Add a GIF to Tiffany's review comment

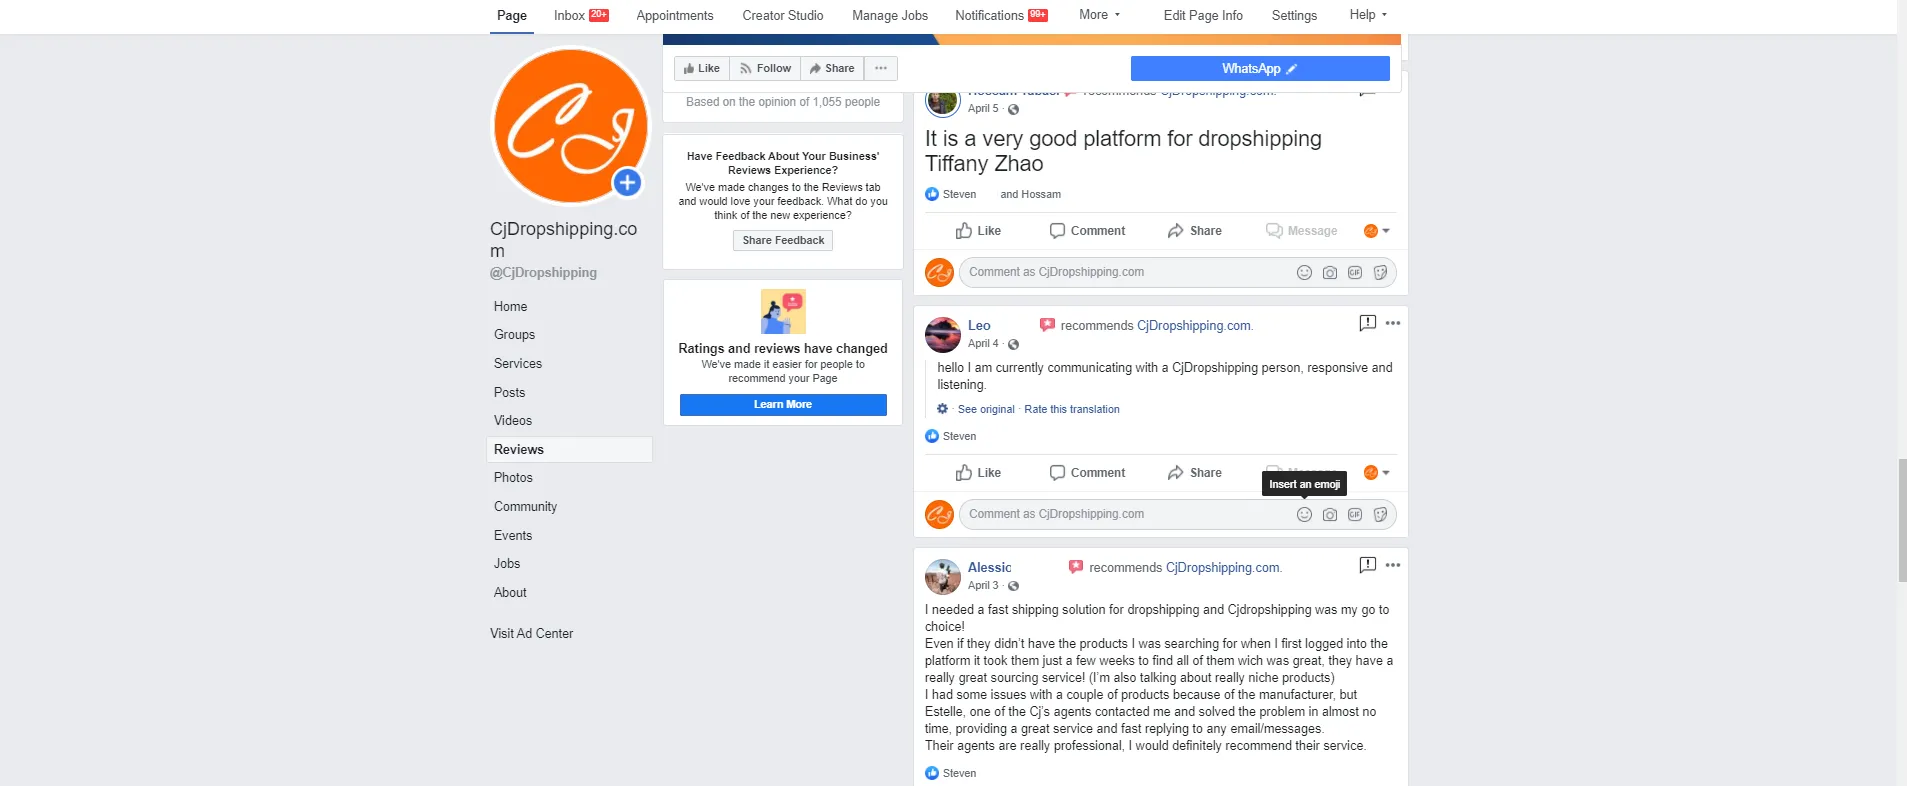(1355, 272)
